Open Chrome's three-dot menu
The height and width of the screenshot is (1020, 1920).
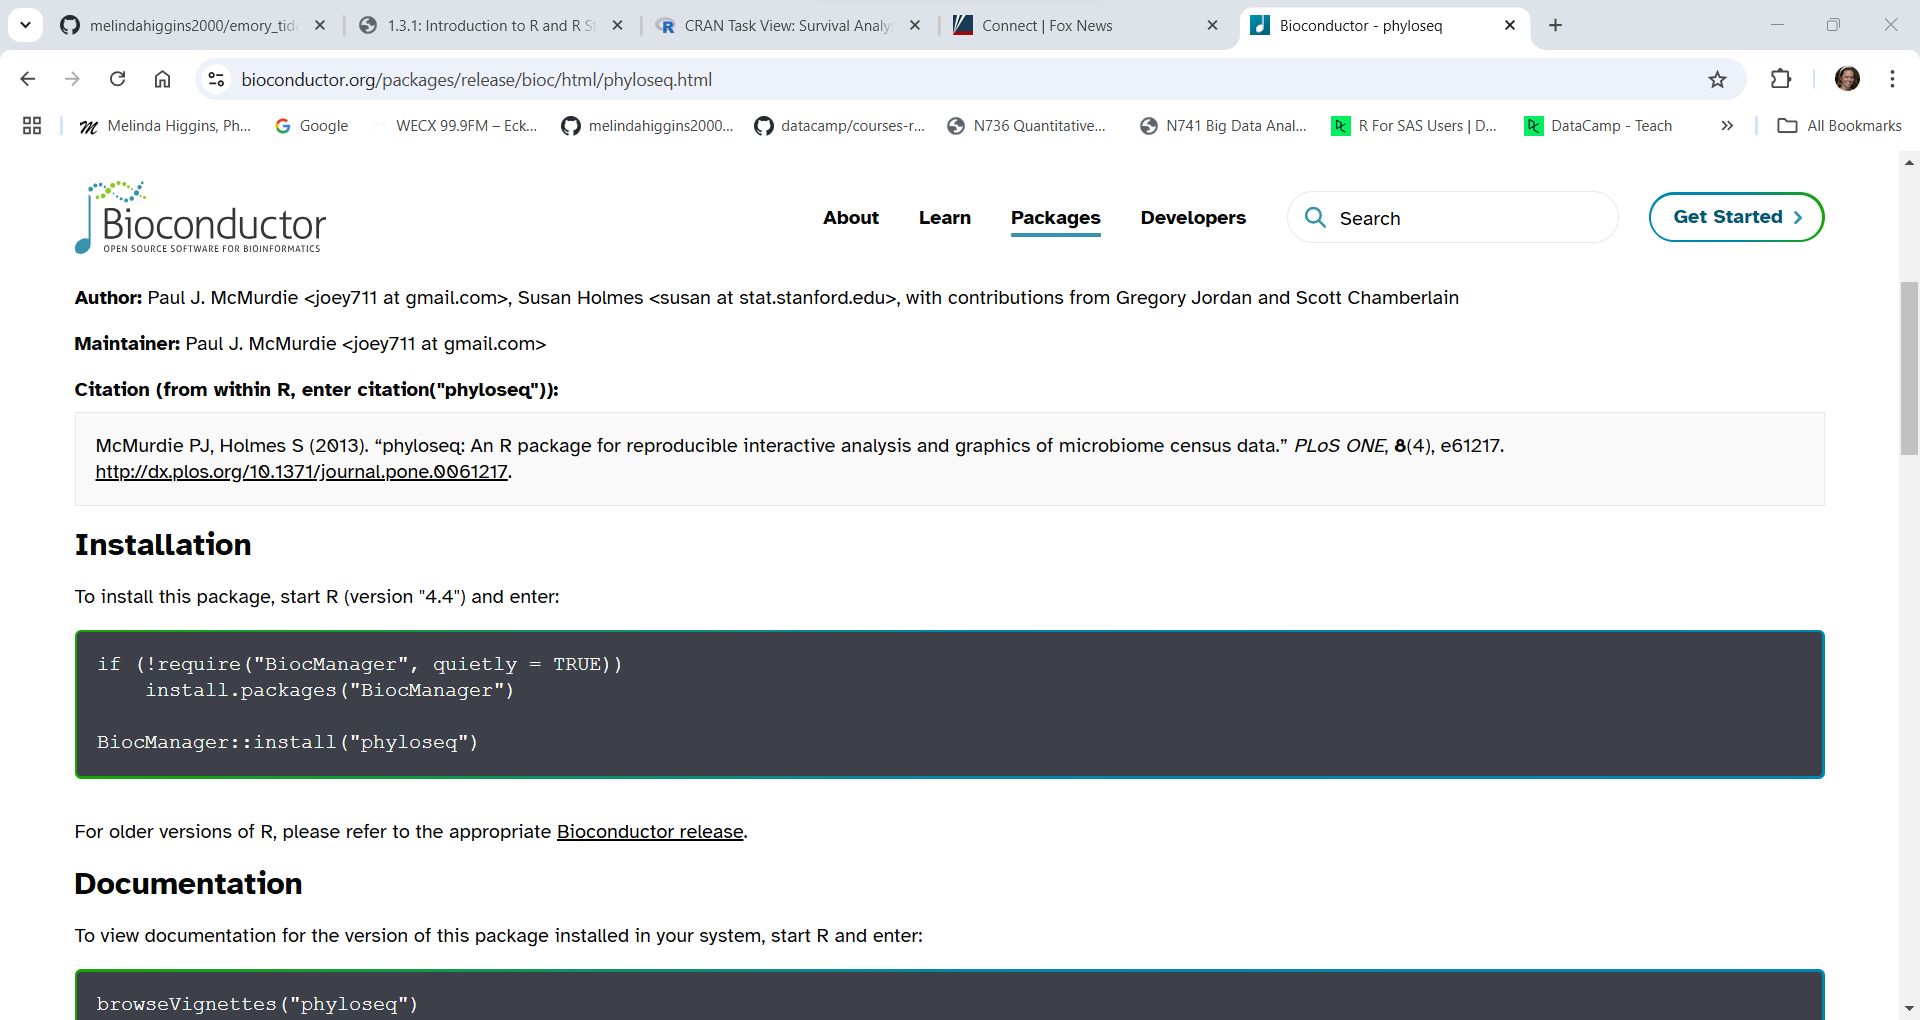coord(1892,79)
